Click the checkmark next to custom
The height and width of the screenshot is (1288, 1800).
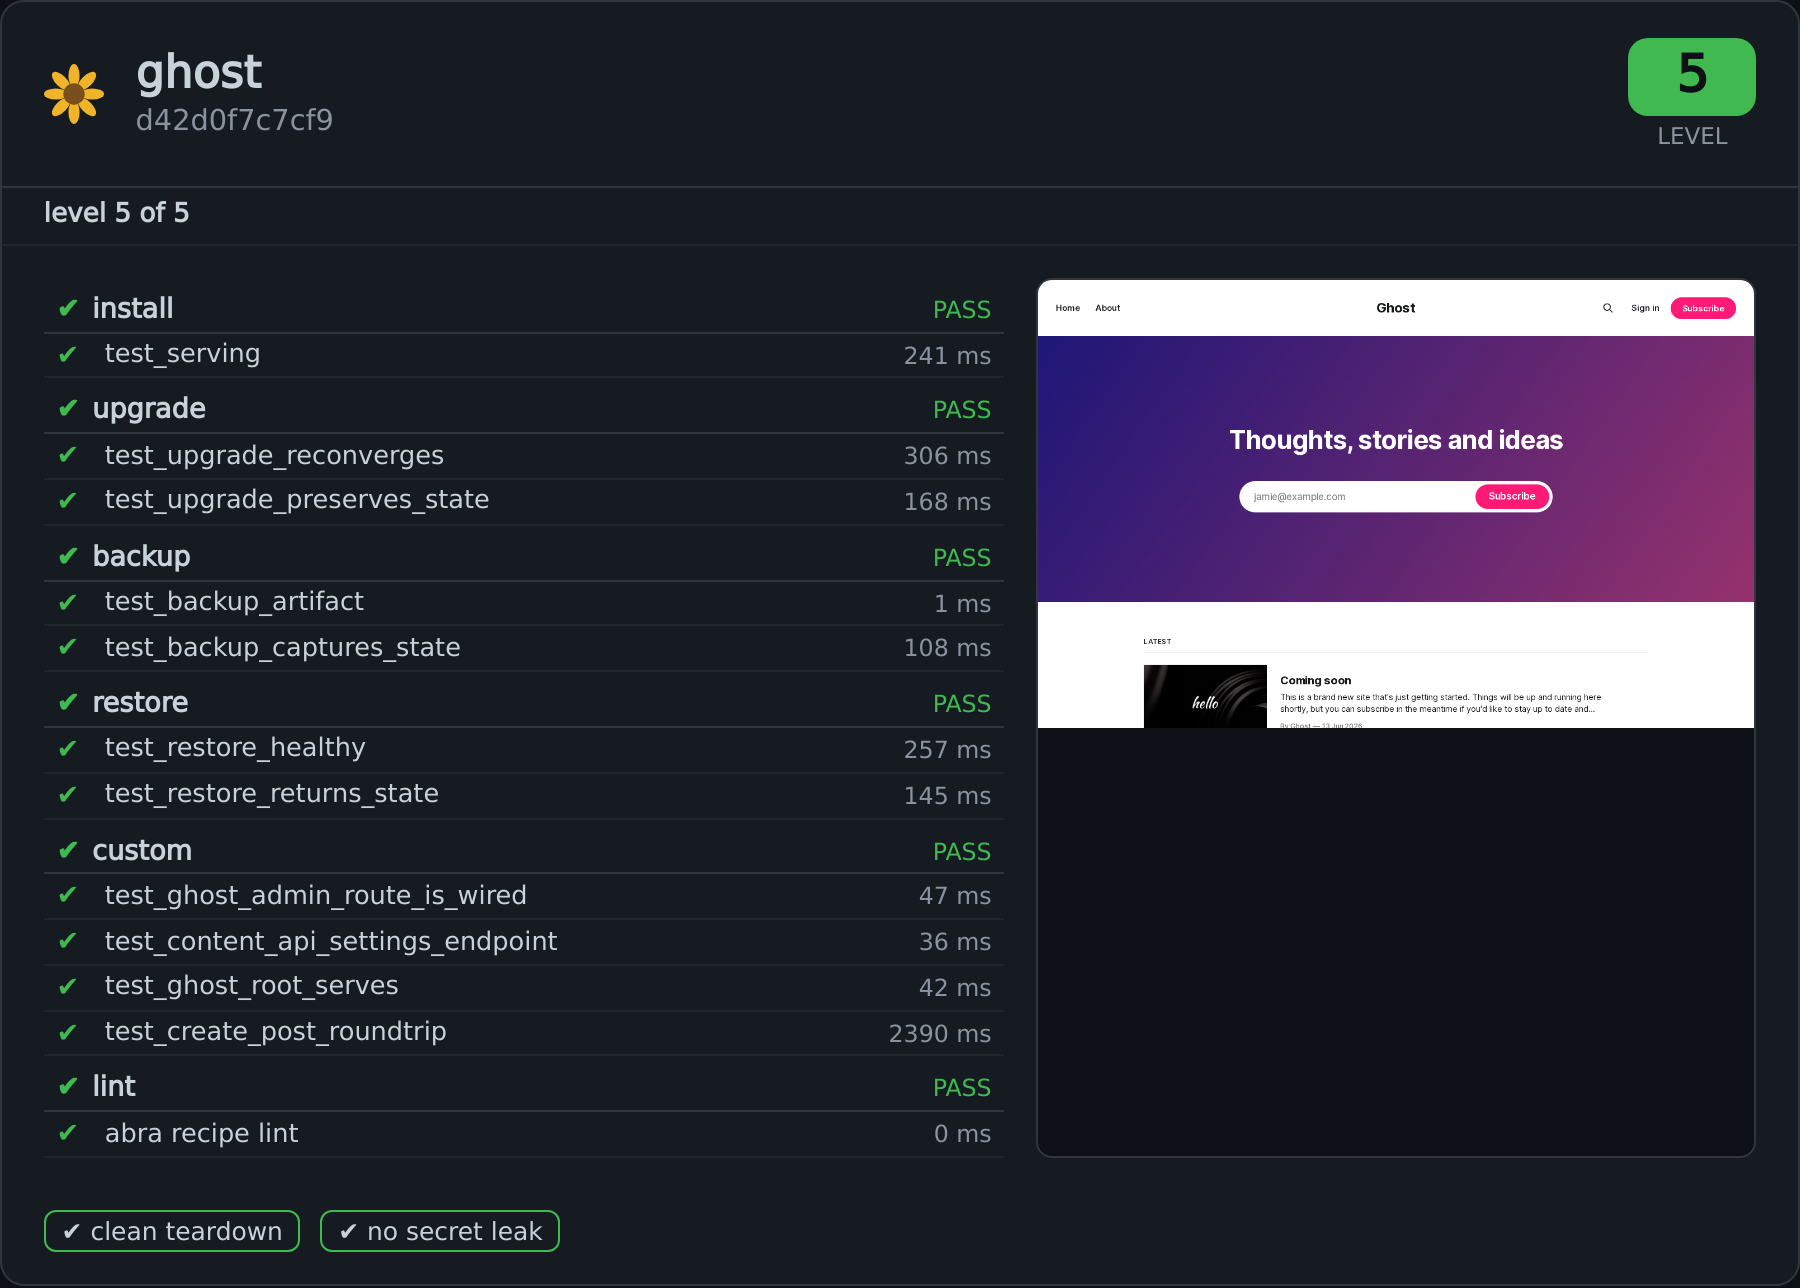68,850
